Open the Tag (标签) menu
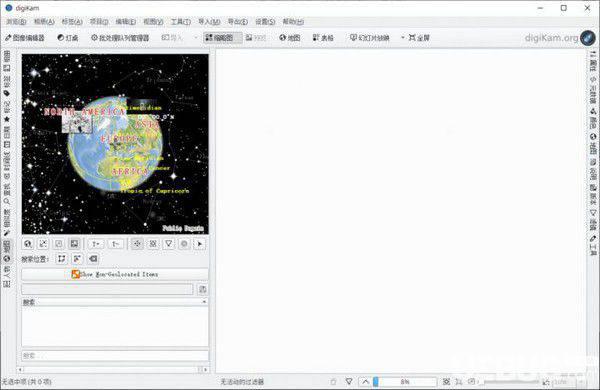Viewport: 600px width, 390px height. [x=72, y=22]
